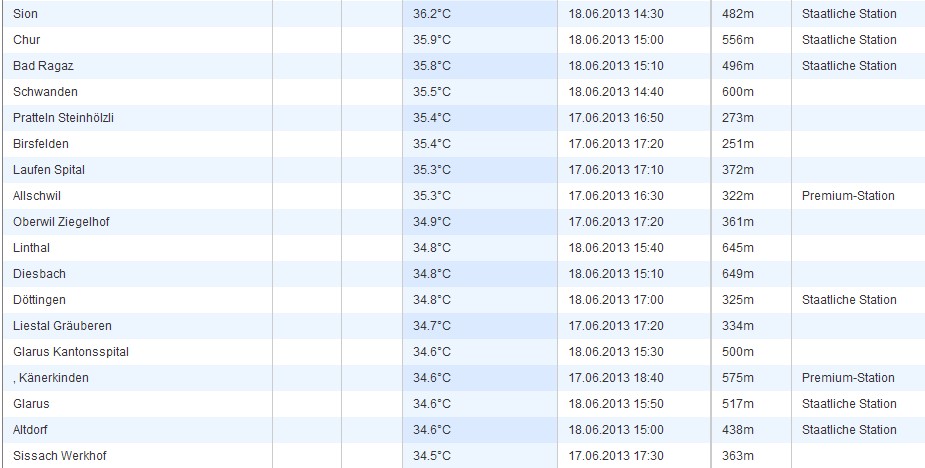The height and width of the screenshot is (468, 925).
Task: Open the Diesbach station entry
Action: click(39, 274)
